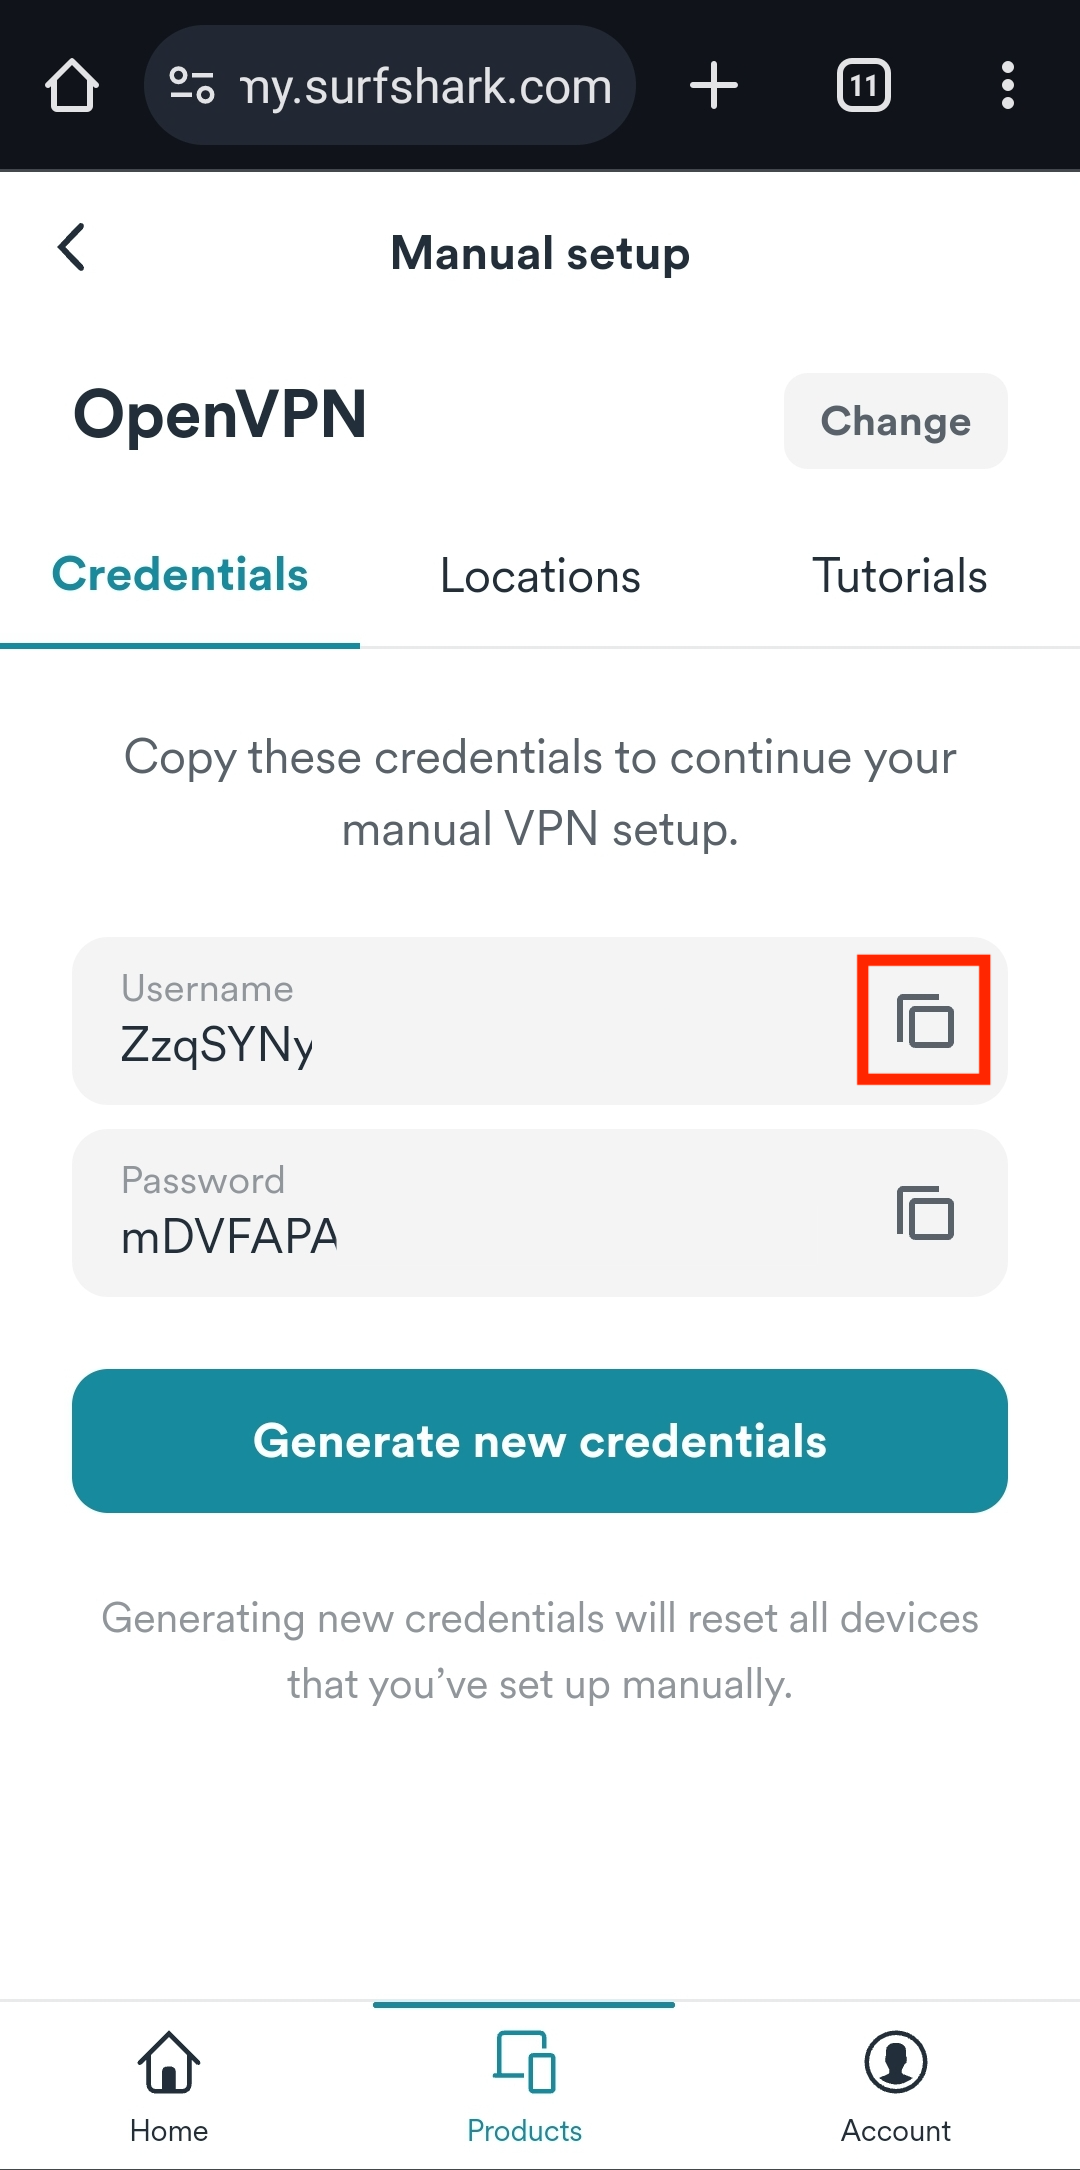The image size is (1080, 2170).
Task: Go to Home in bottom navigation
Action: coord(169,2087)
